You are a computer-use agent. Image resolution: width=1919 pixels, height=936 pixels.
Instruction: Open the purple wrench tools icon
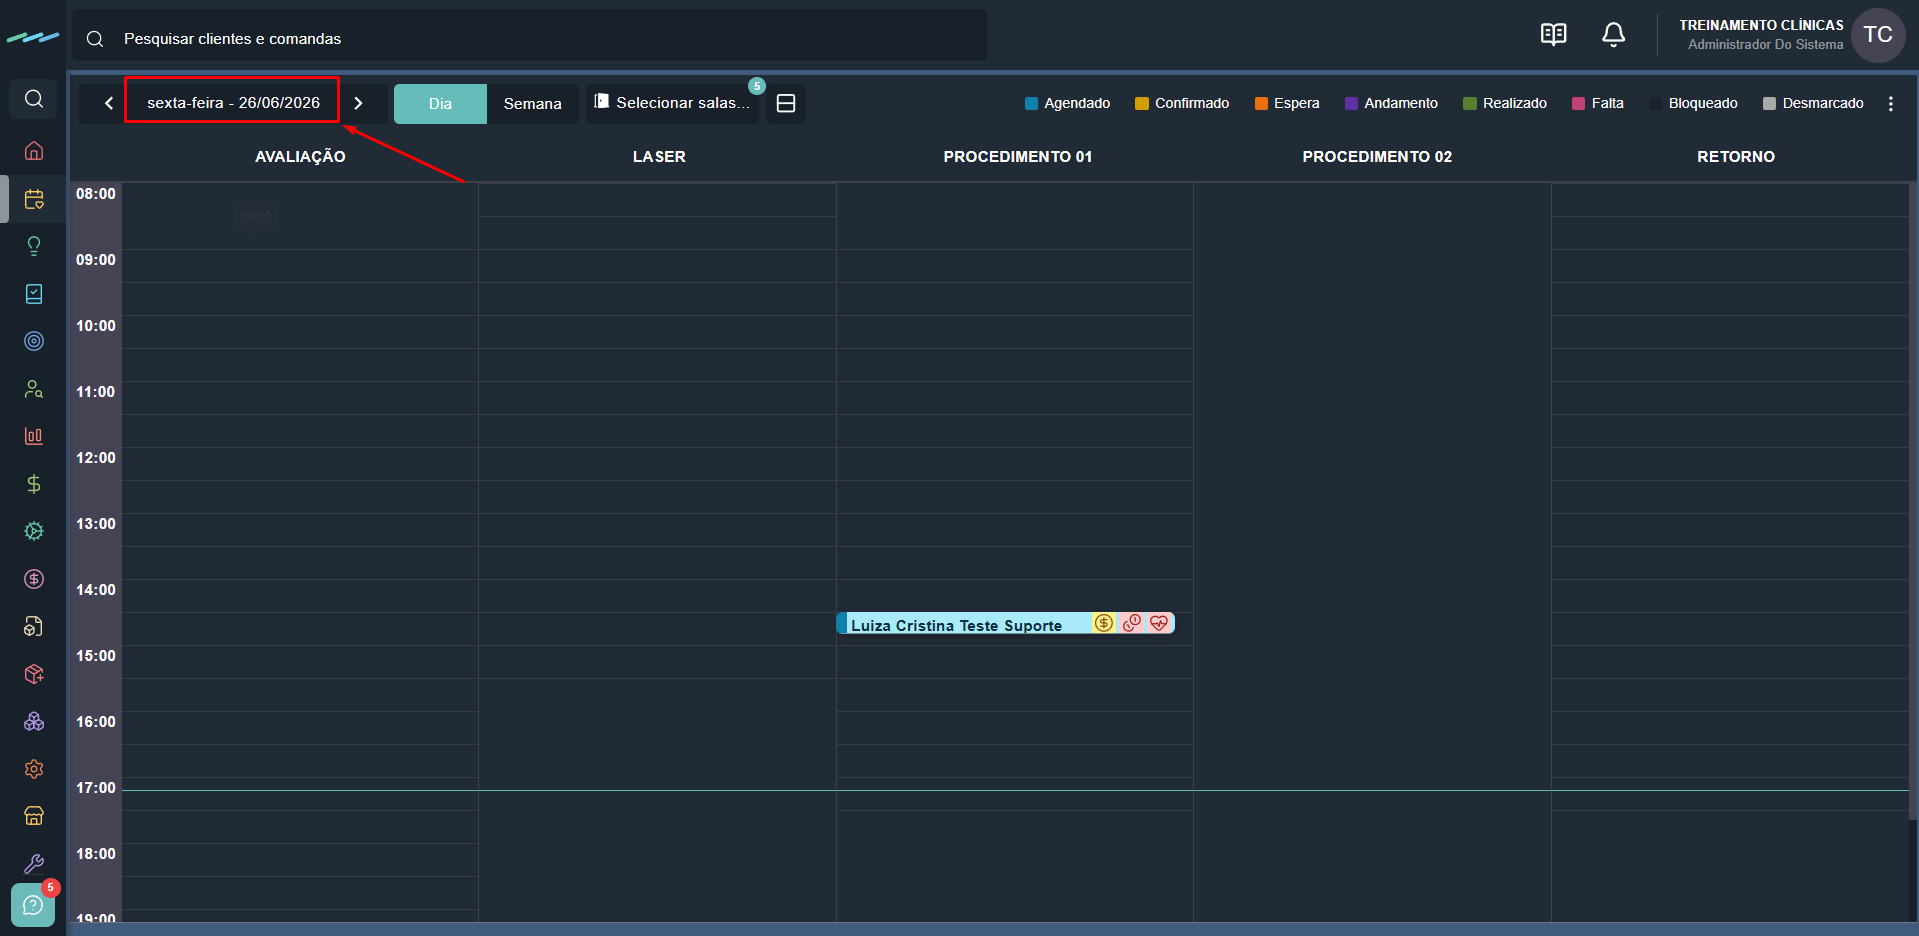tap(34, 864)
